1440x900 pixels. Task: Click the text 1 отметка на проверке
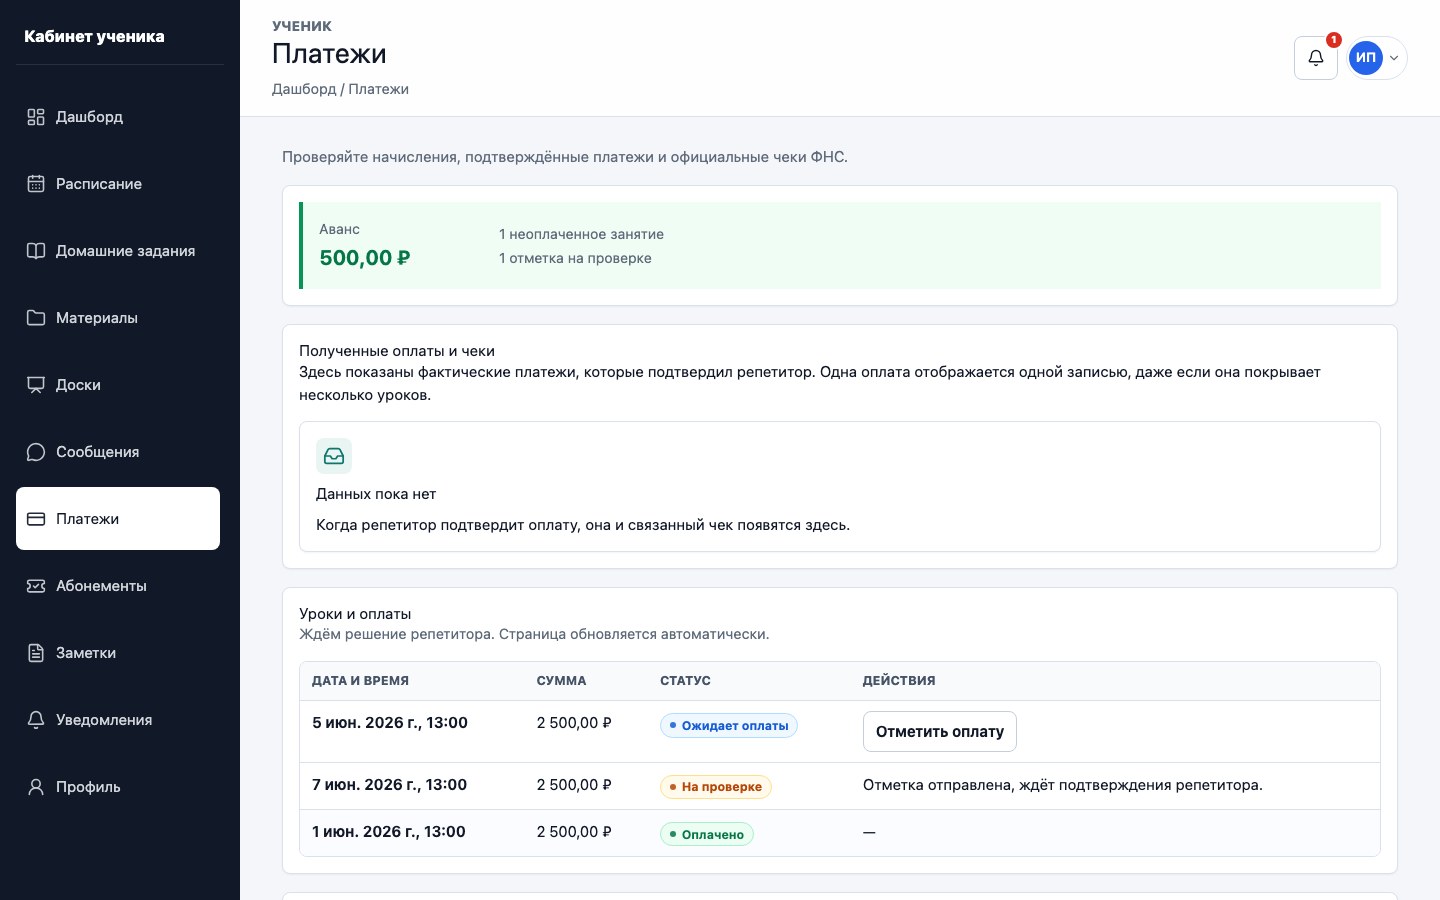[575, 258]
